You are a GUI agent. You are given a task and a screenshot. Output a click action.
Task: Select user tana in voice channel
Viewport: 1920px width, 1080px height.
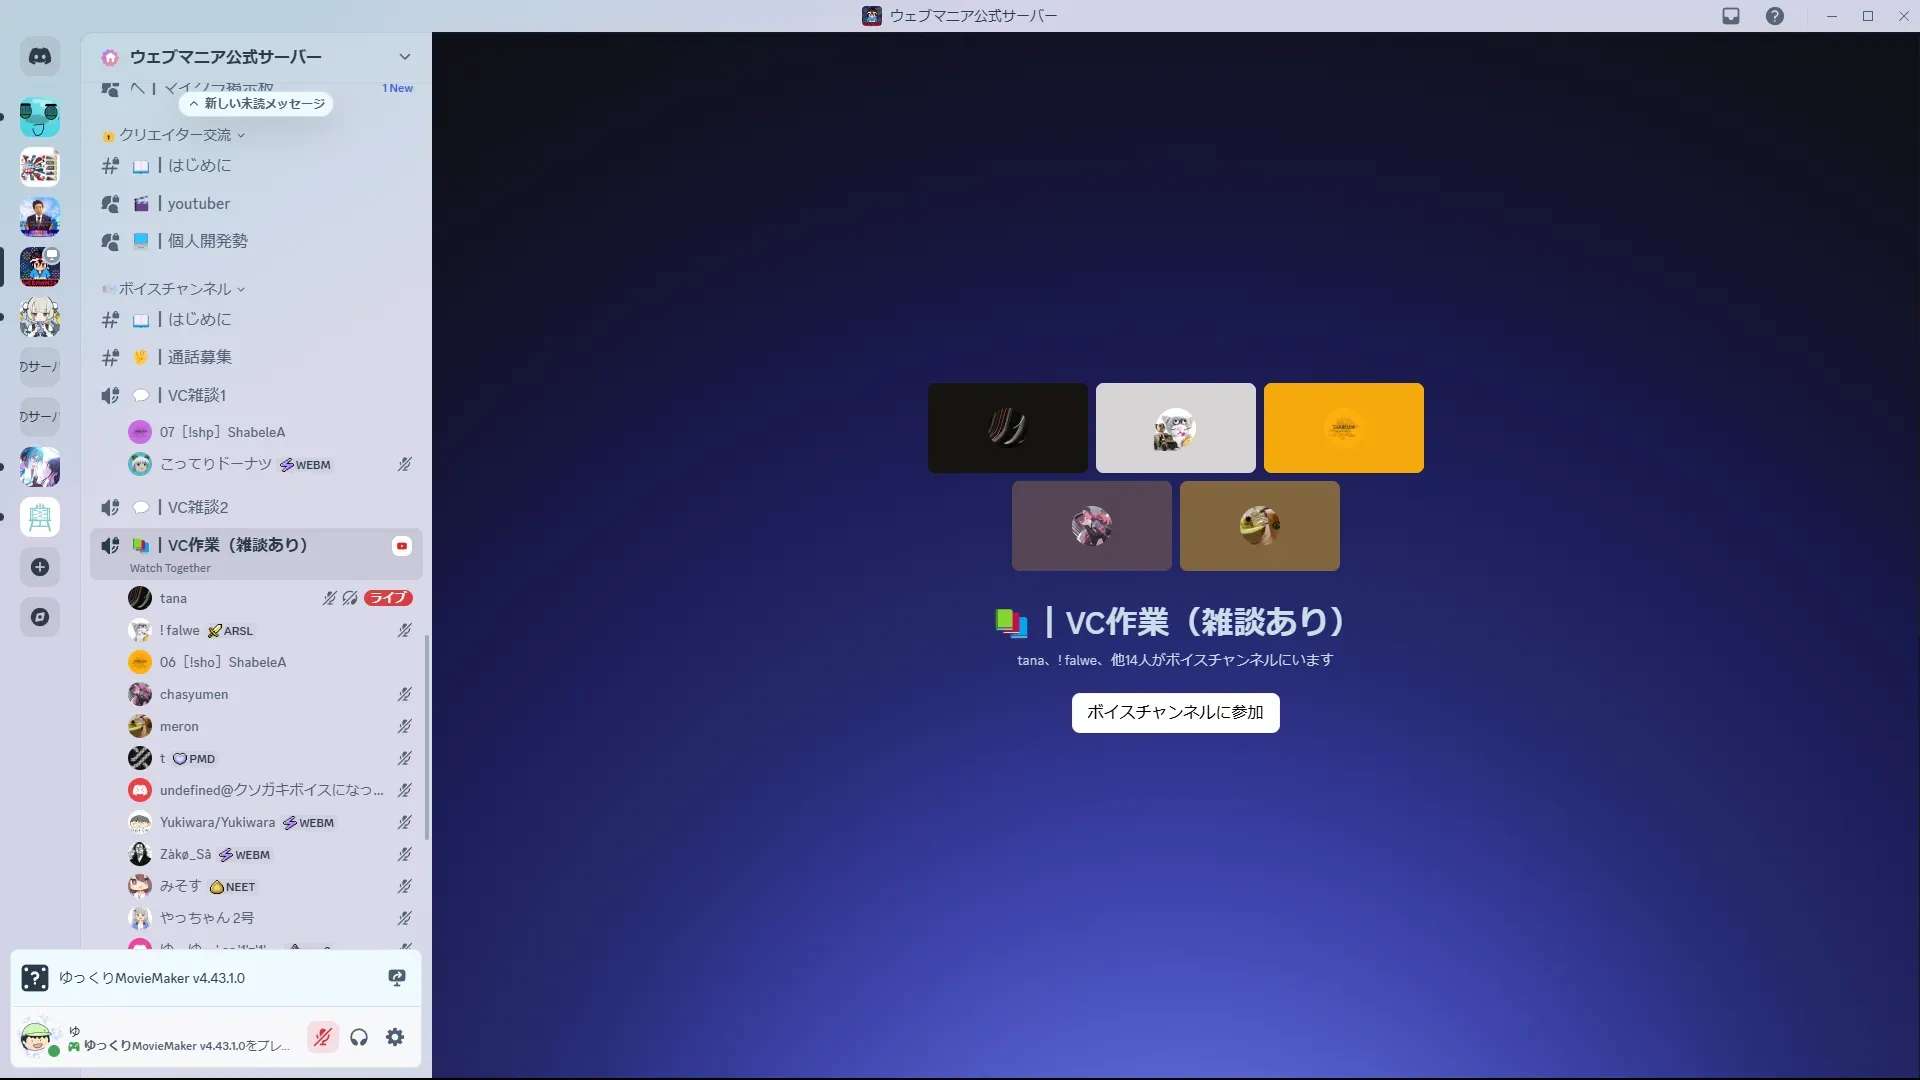pos(173,599)
